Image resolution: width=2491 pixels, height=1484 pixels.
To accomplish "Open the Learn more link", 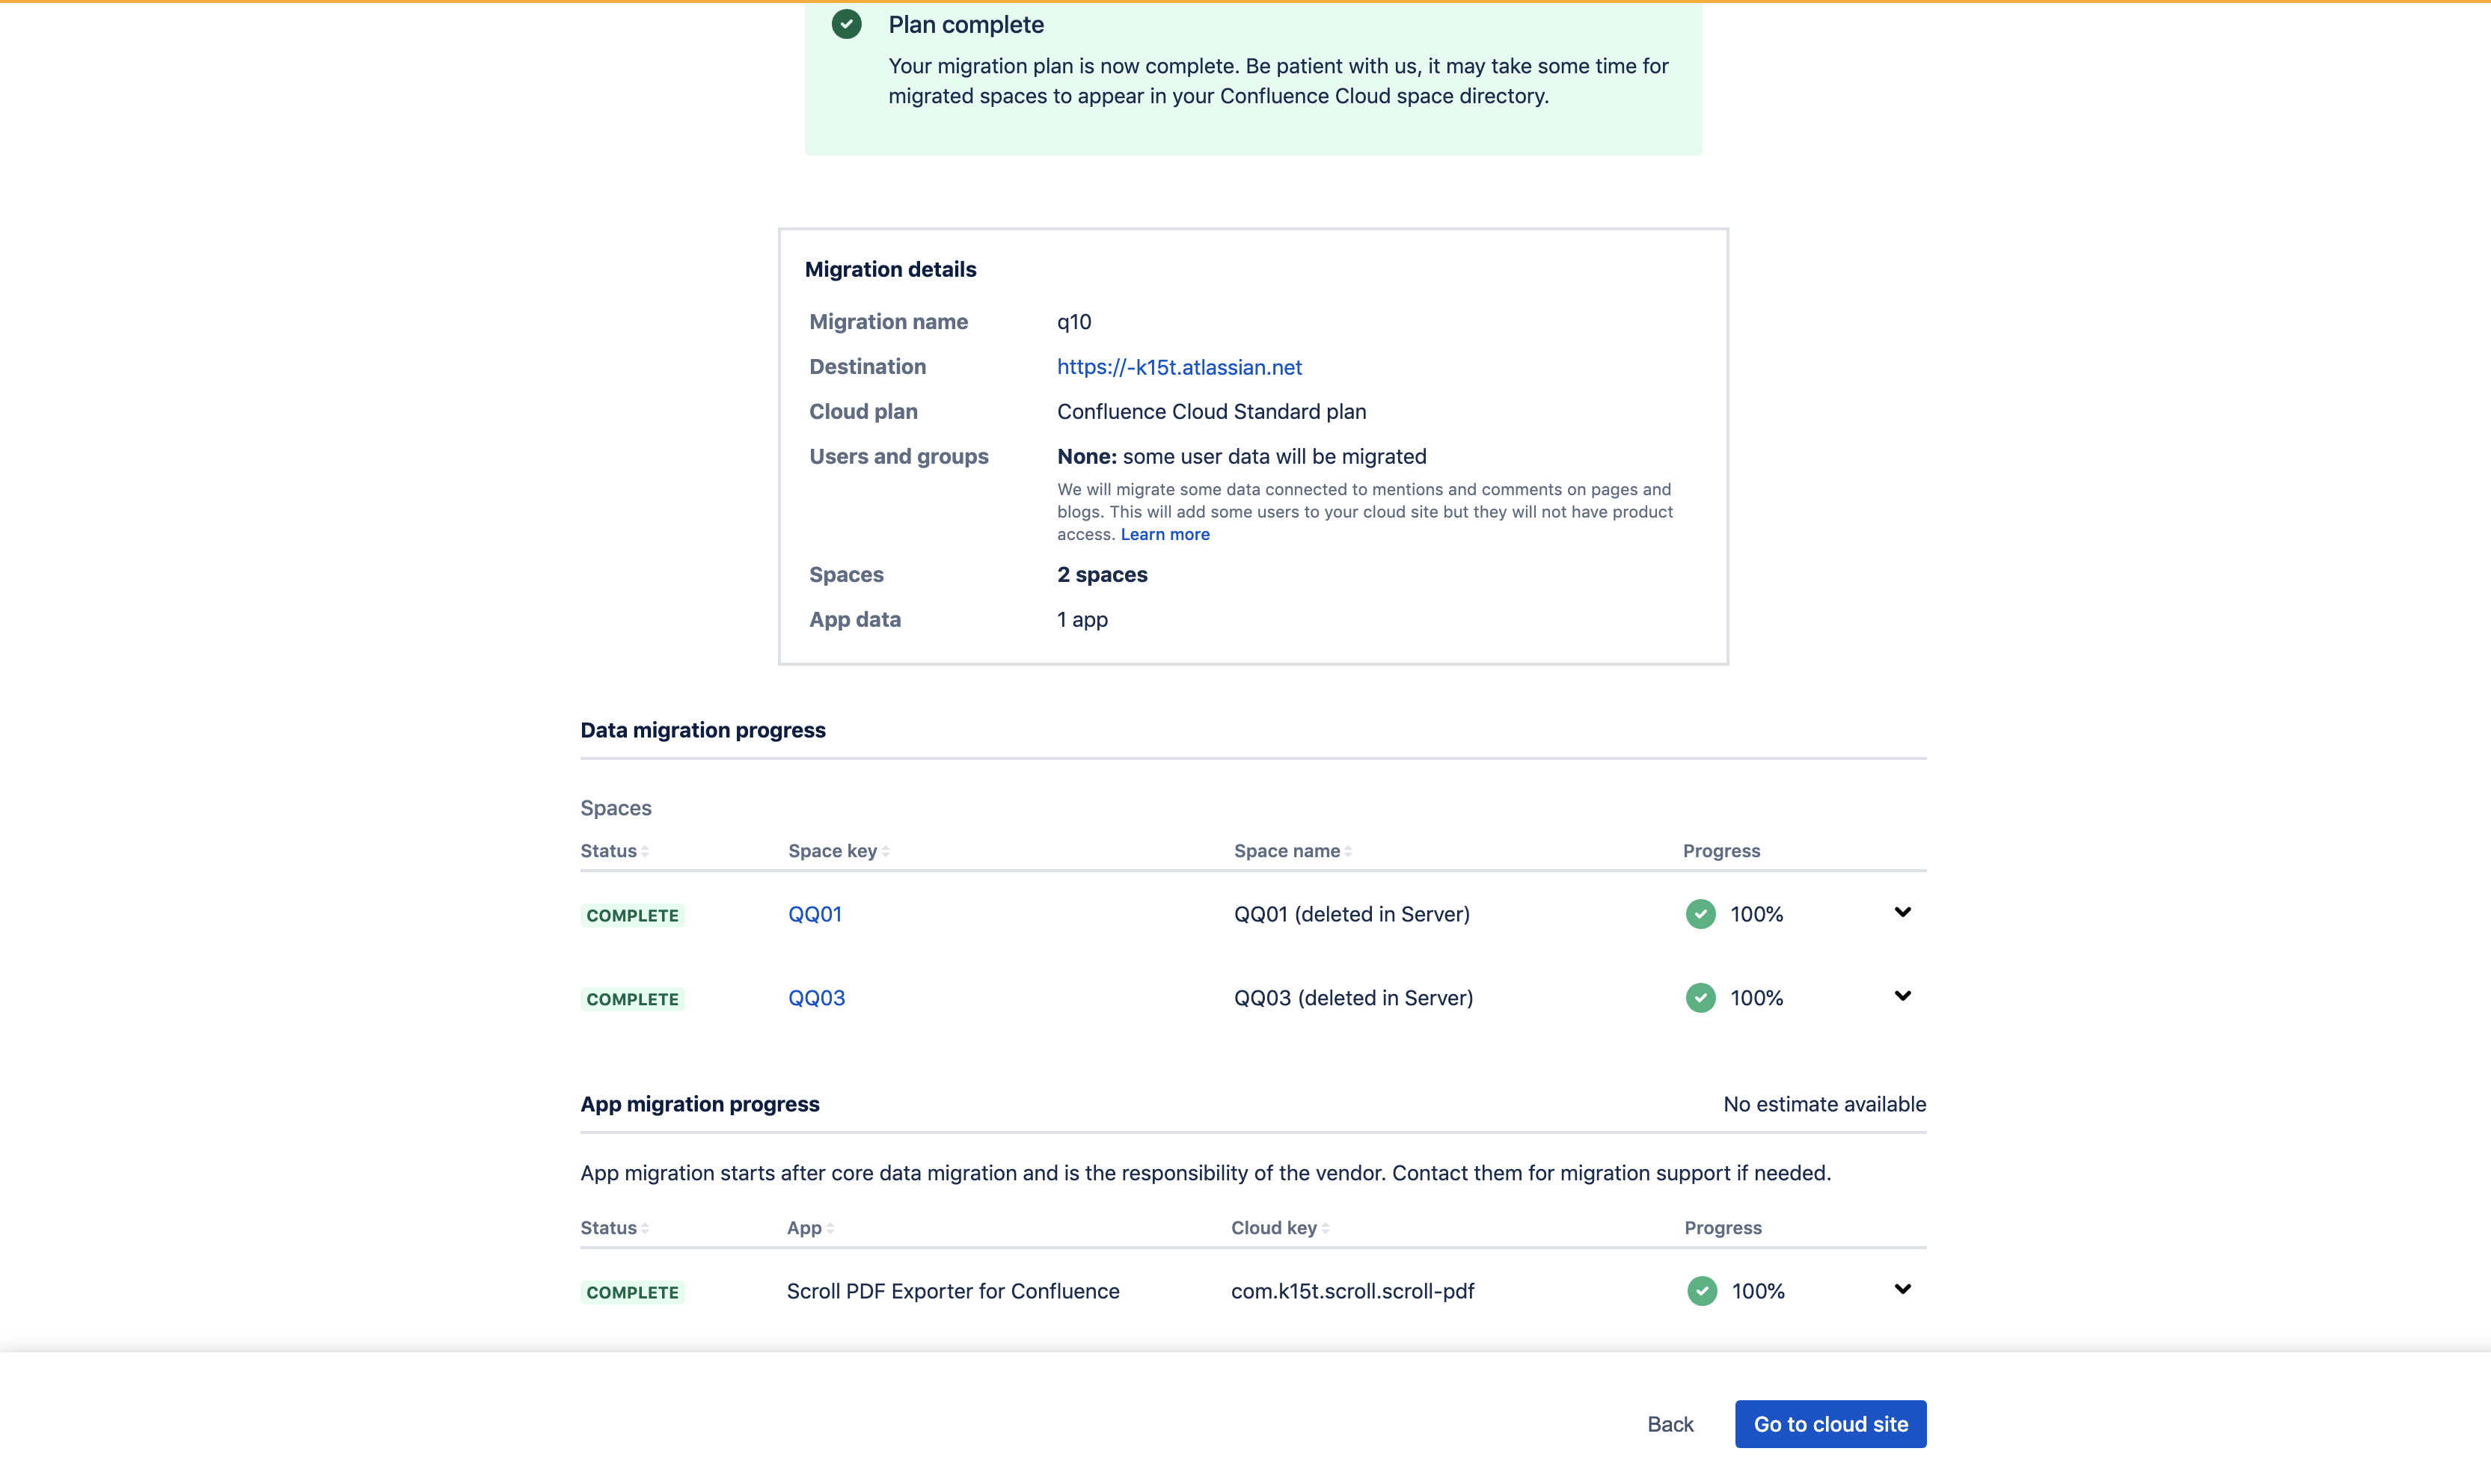I will [x=1164, y=534].
